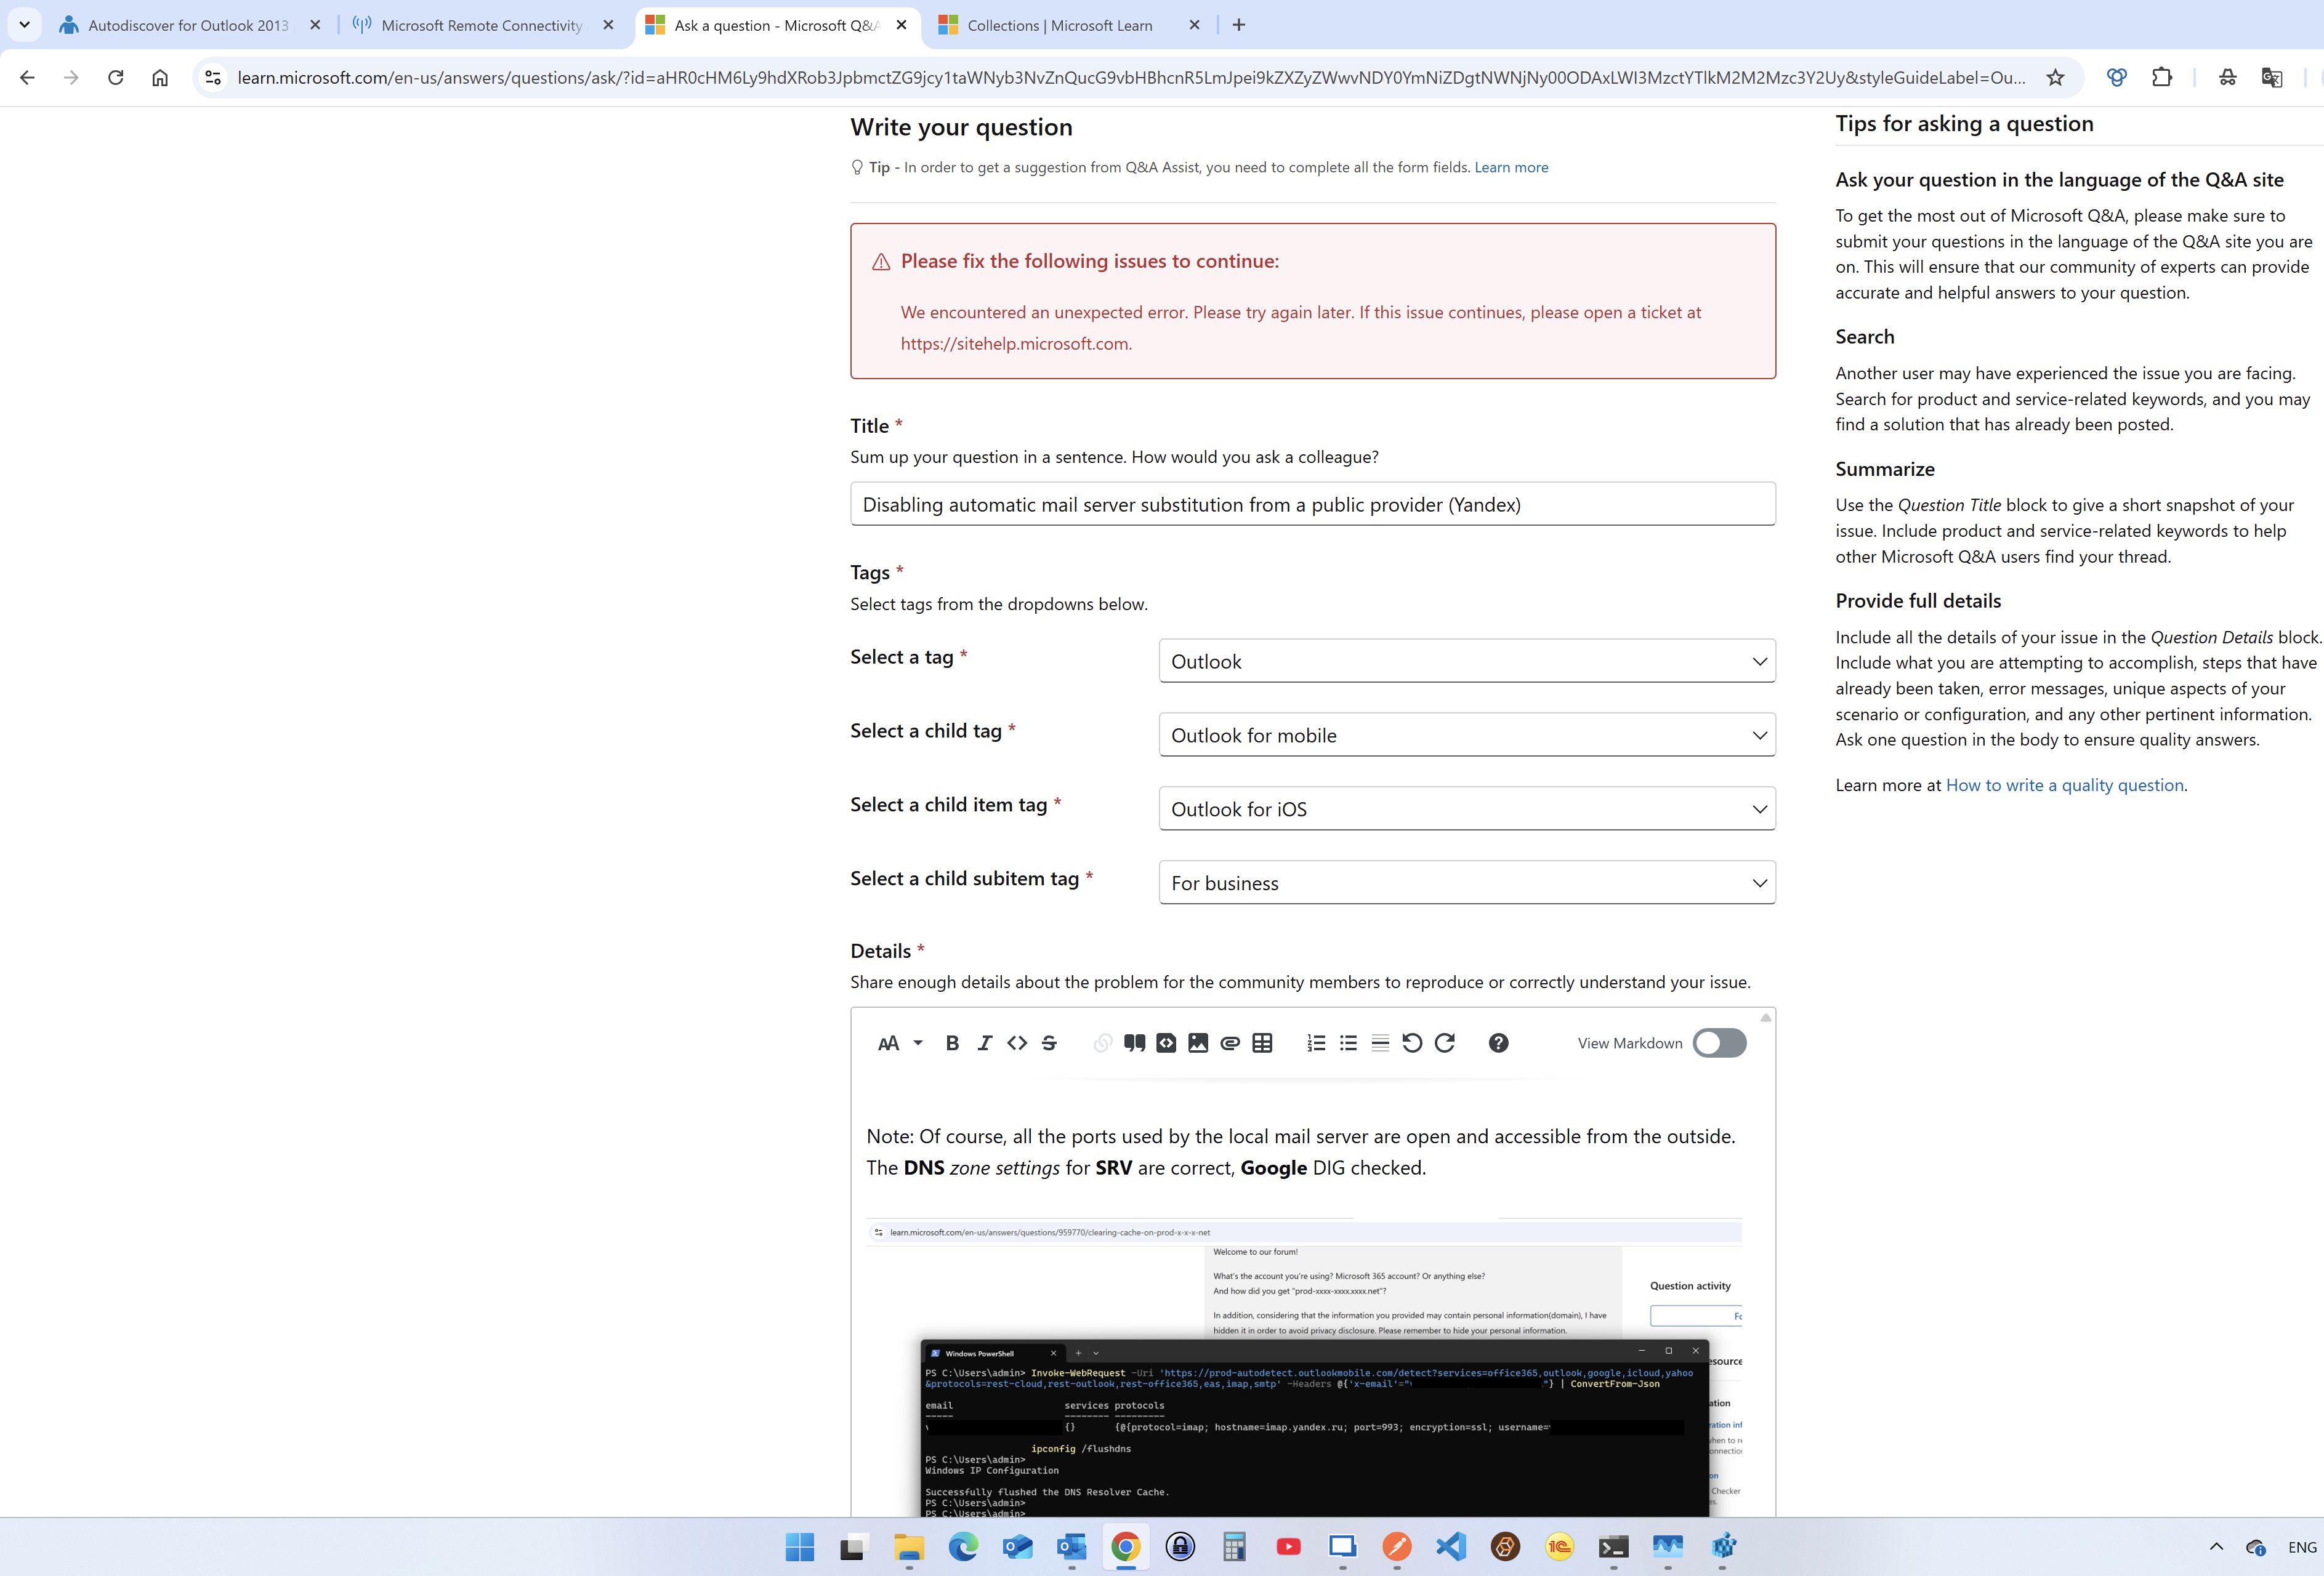Screen dimensions: 2324x1576
Task: Open the child item tag dropdown Outlook for iOS
Action: point(1467,809)
